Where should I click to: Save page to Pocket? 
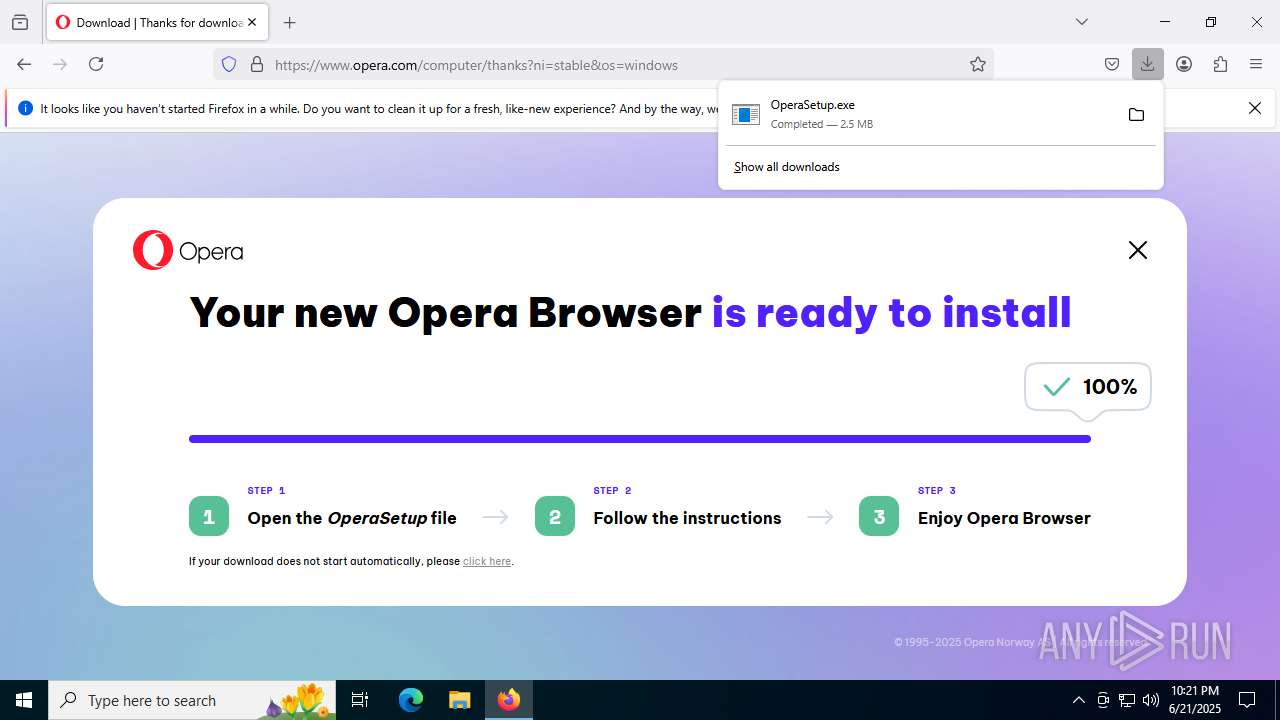(x=1112, y=64)
